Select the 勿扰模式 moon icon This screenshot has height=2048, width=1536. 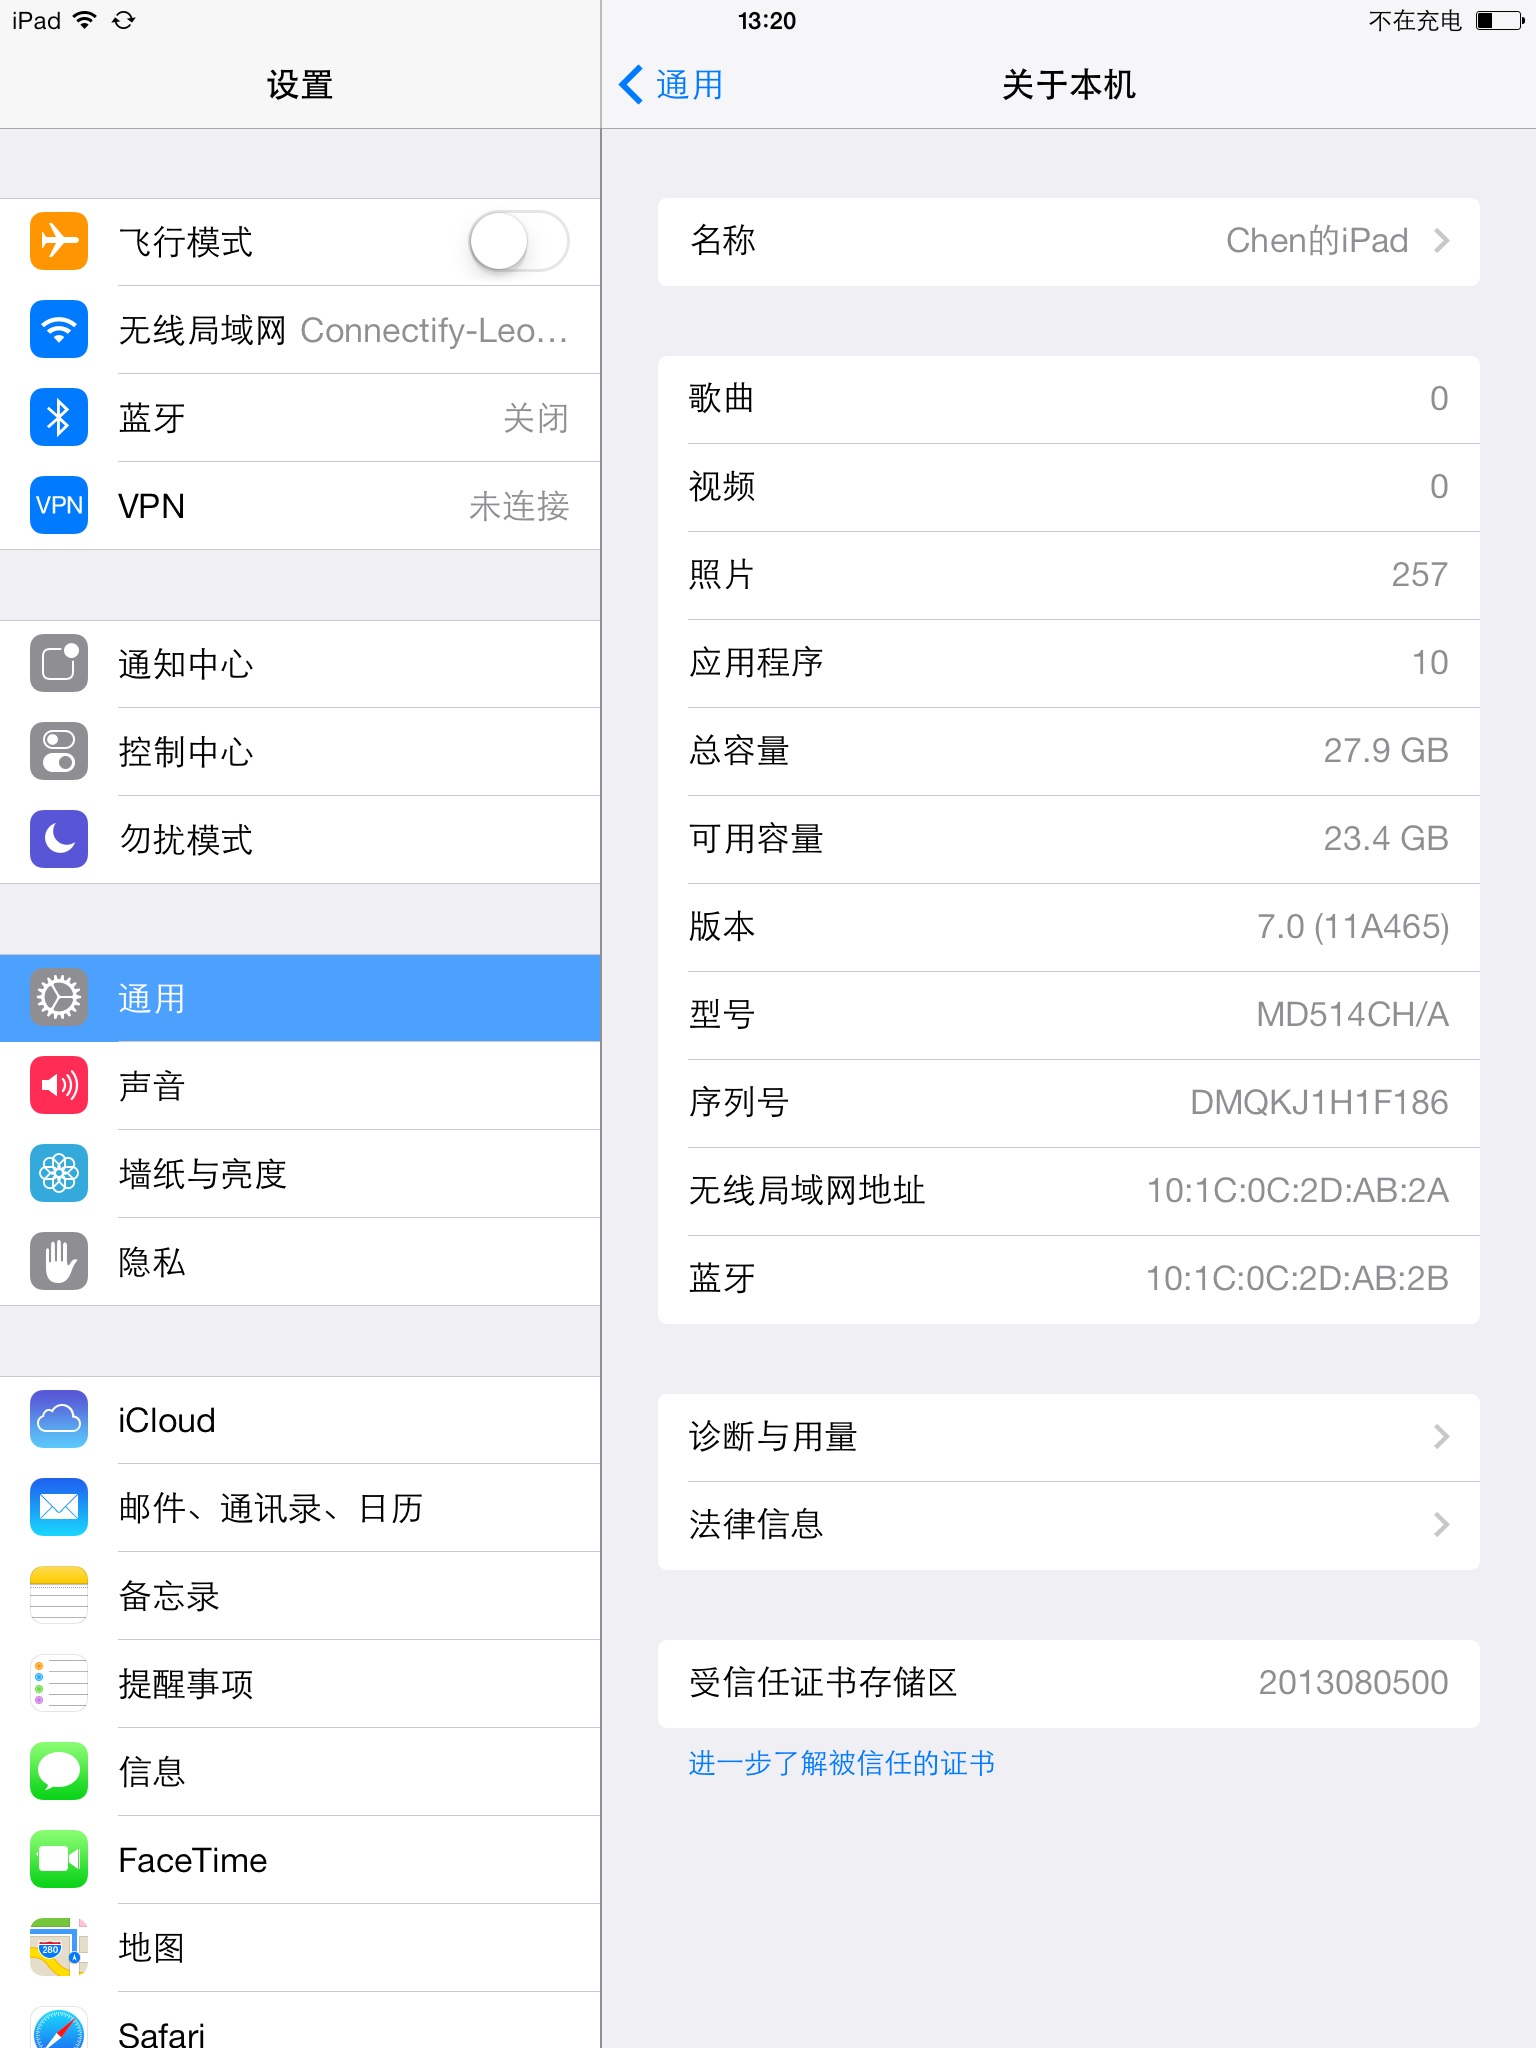[x=59, y=839]
